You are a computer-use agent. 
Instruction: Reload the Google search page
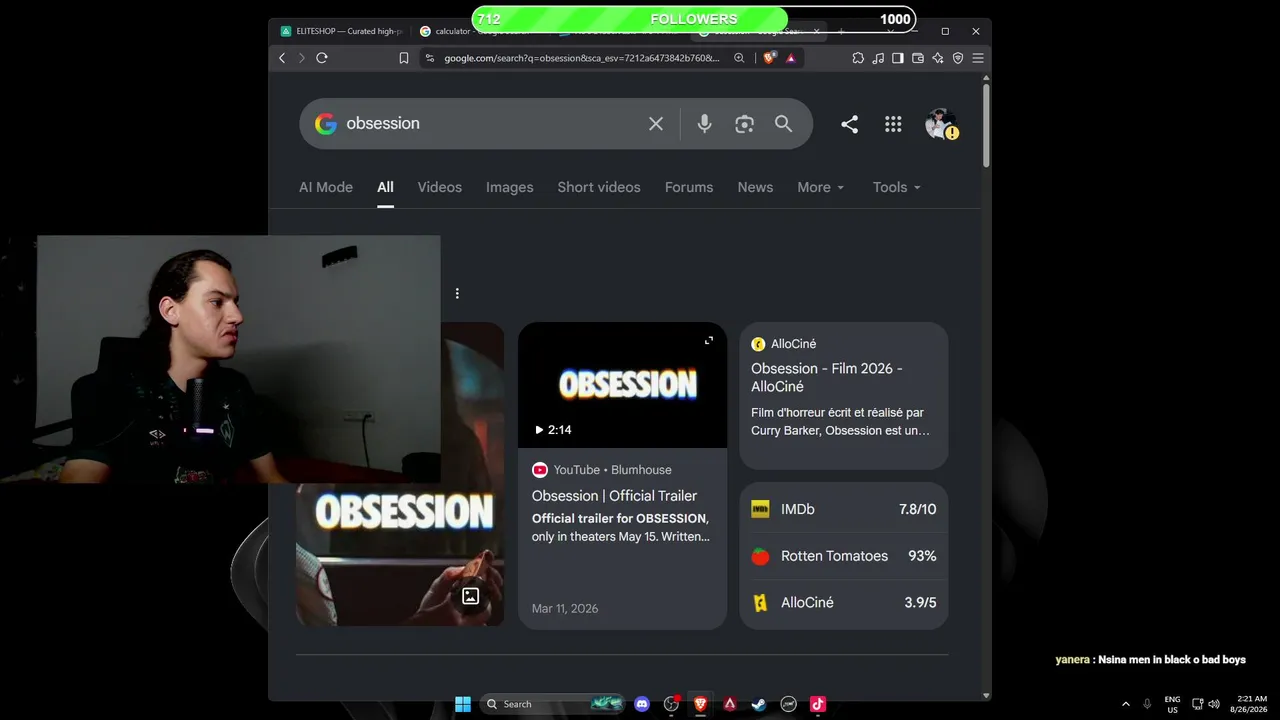point(322,58)
